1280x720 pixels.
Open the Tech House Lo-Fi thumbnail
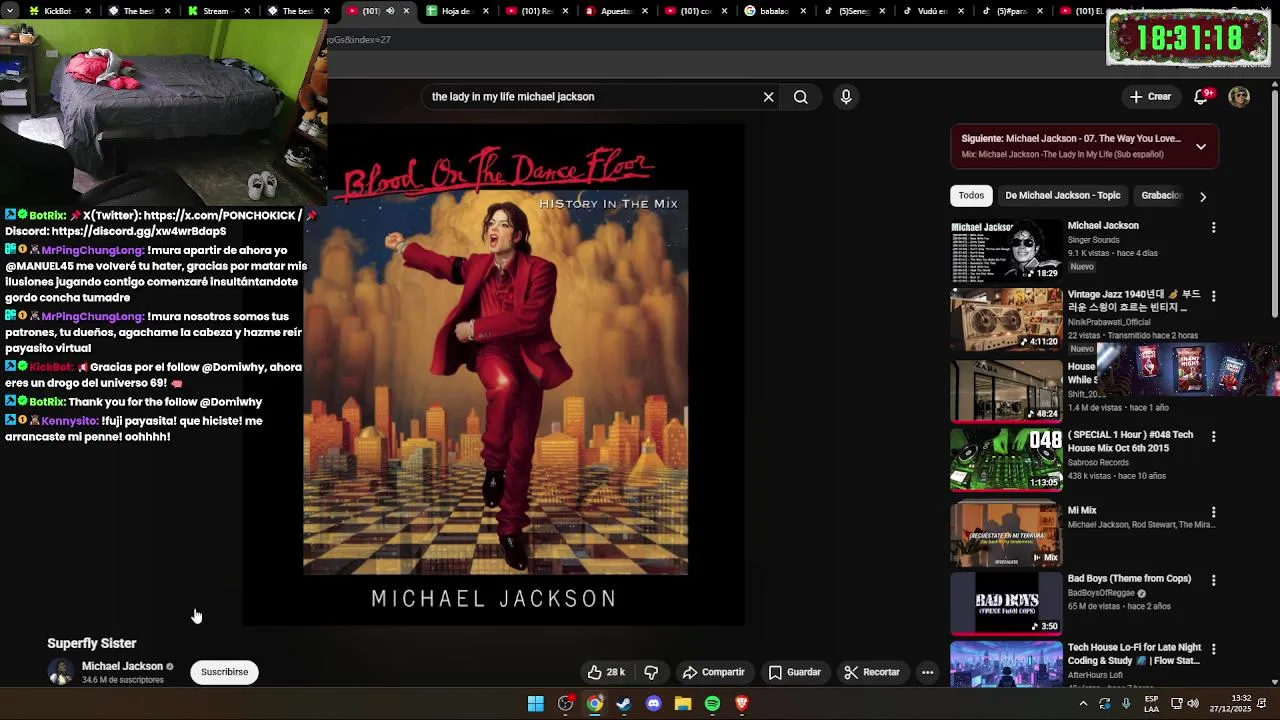click(1006, 665)
